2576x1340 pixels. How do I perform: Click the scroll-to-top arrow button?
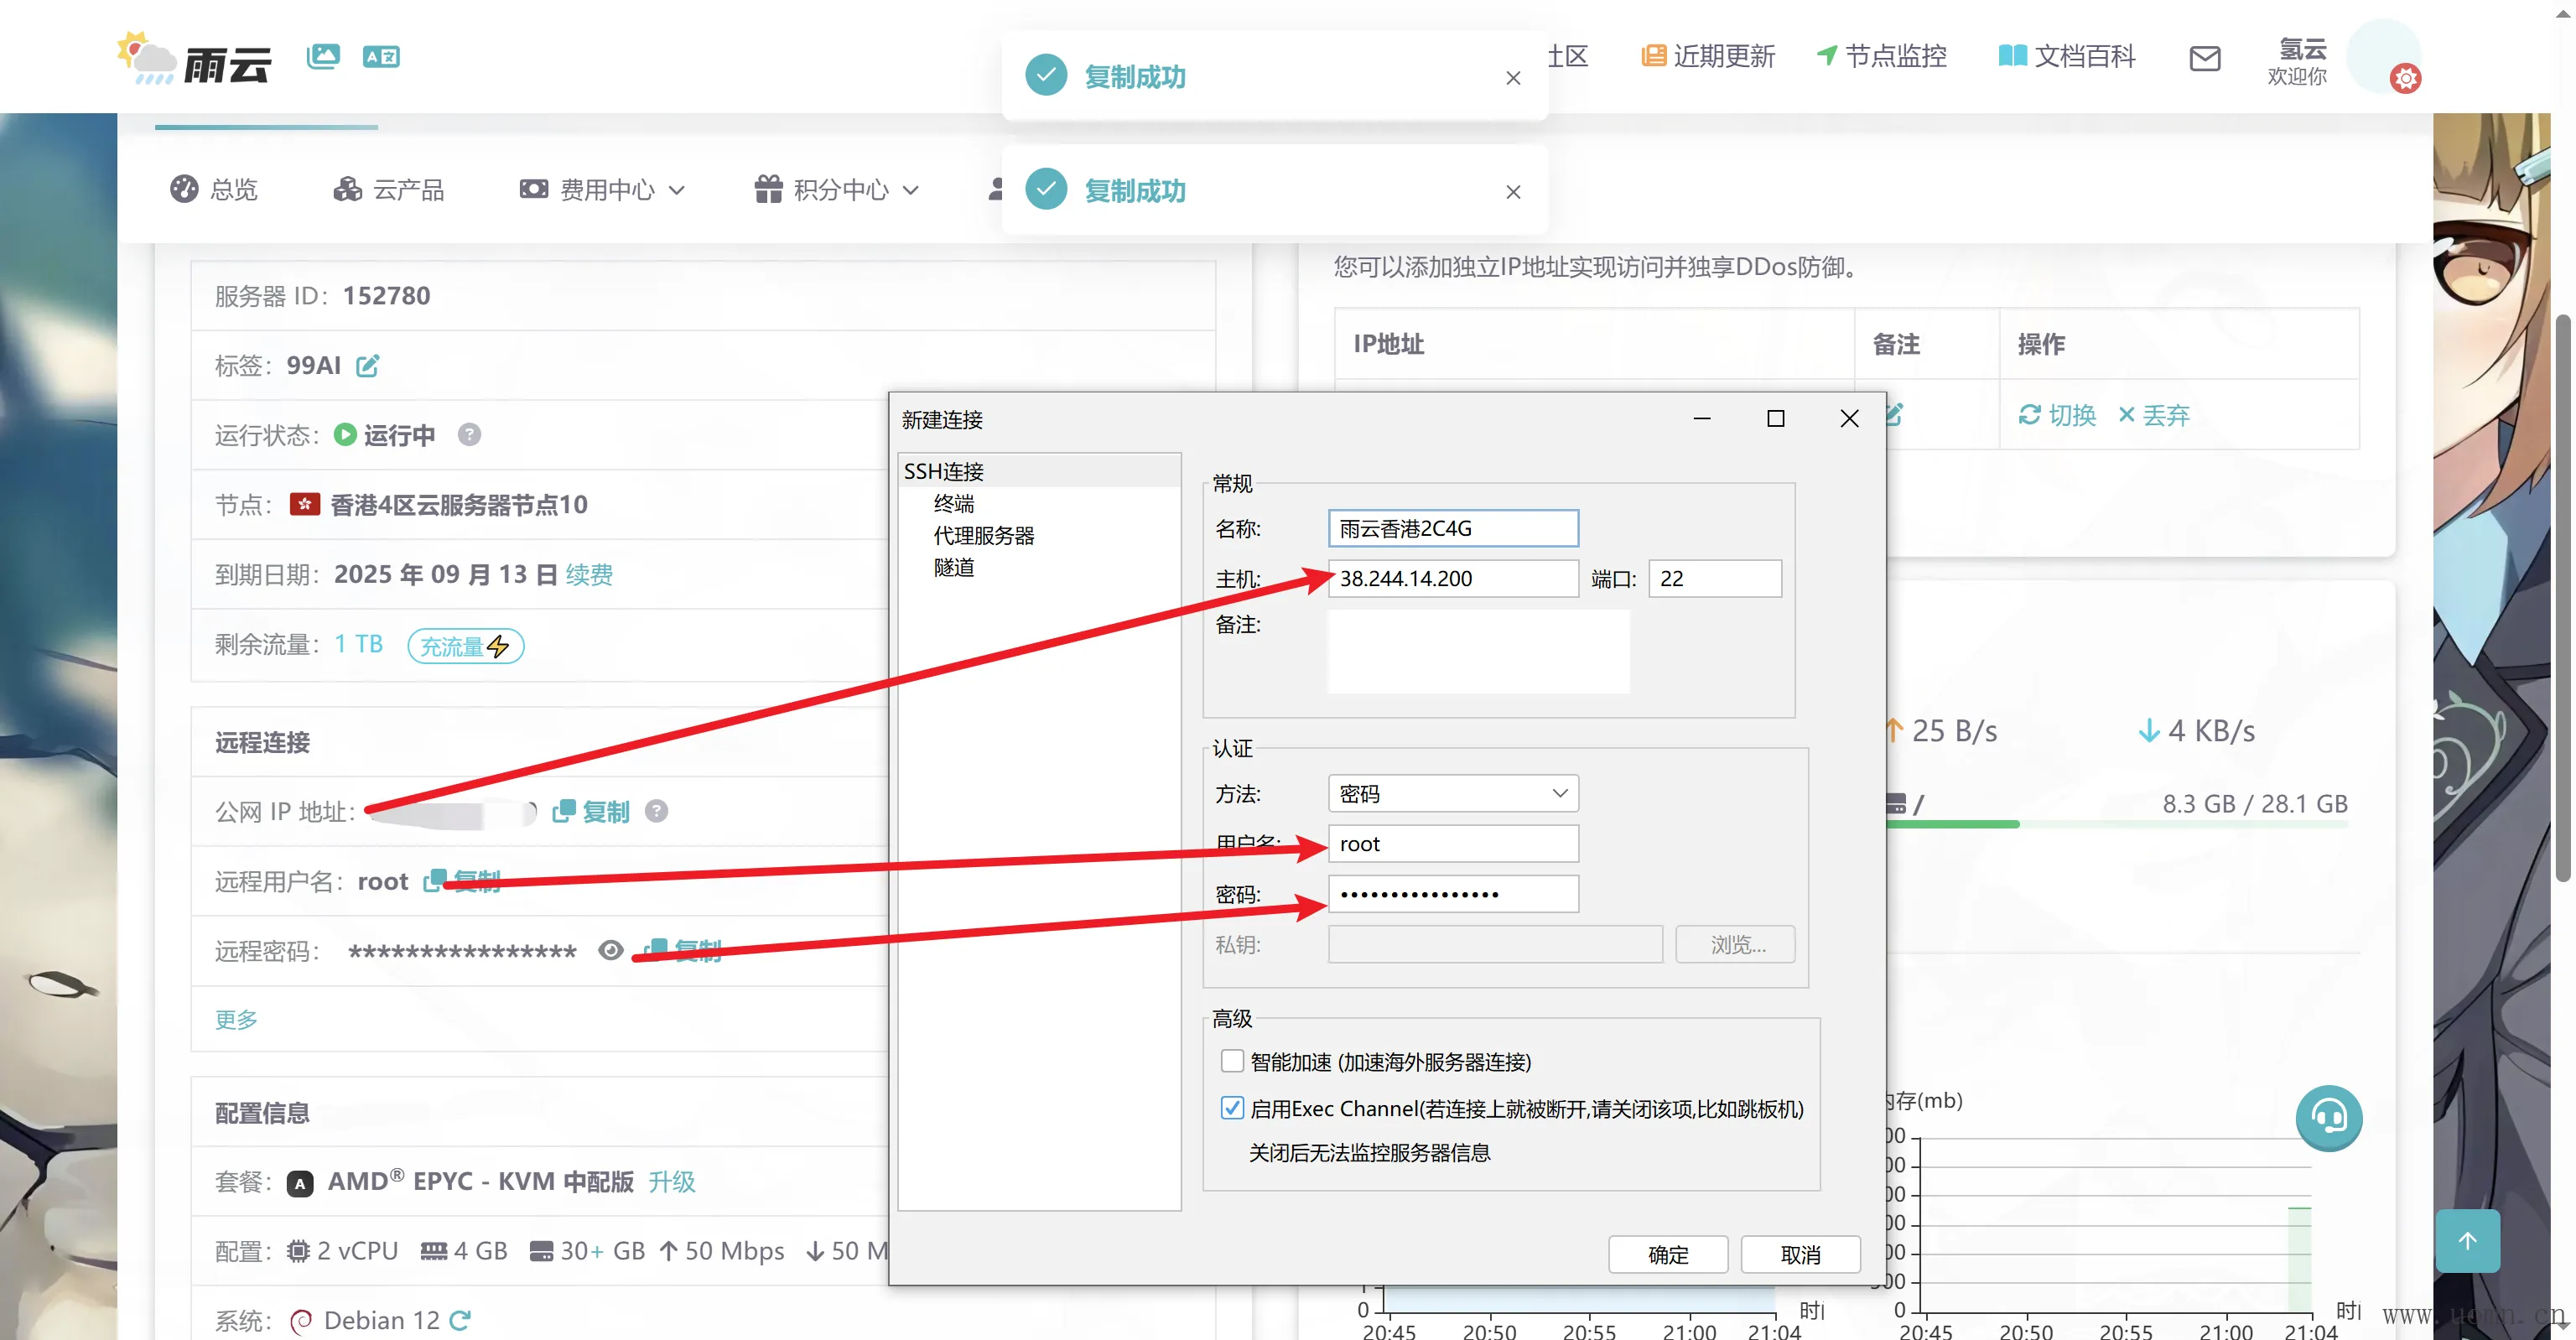click(2467, 1241)
